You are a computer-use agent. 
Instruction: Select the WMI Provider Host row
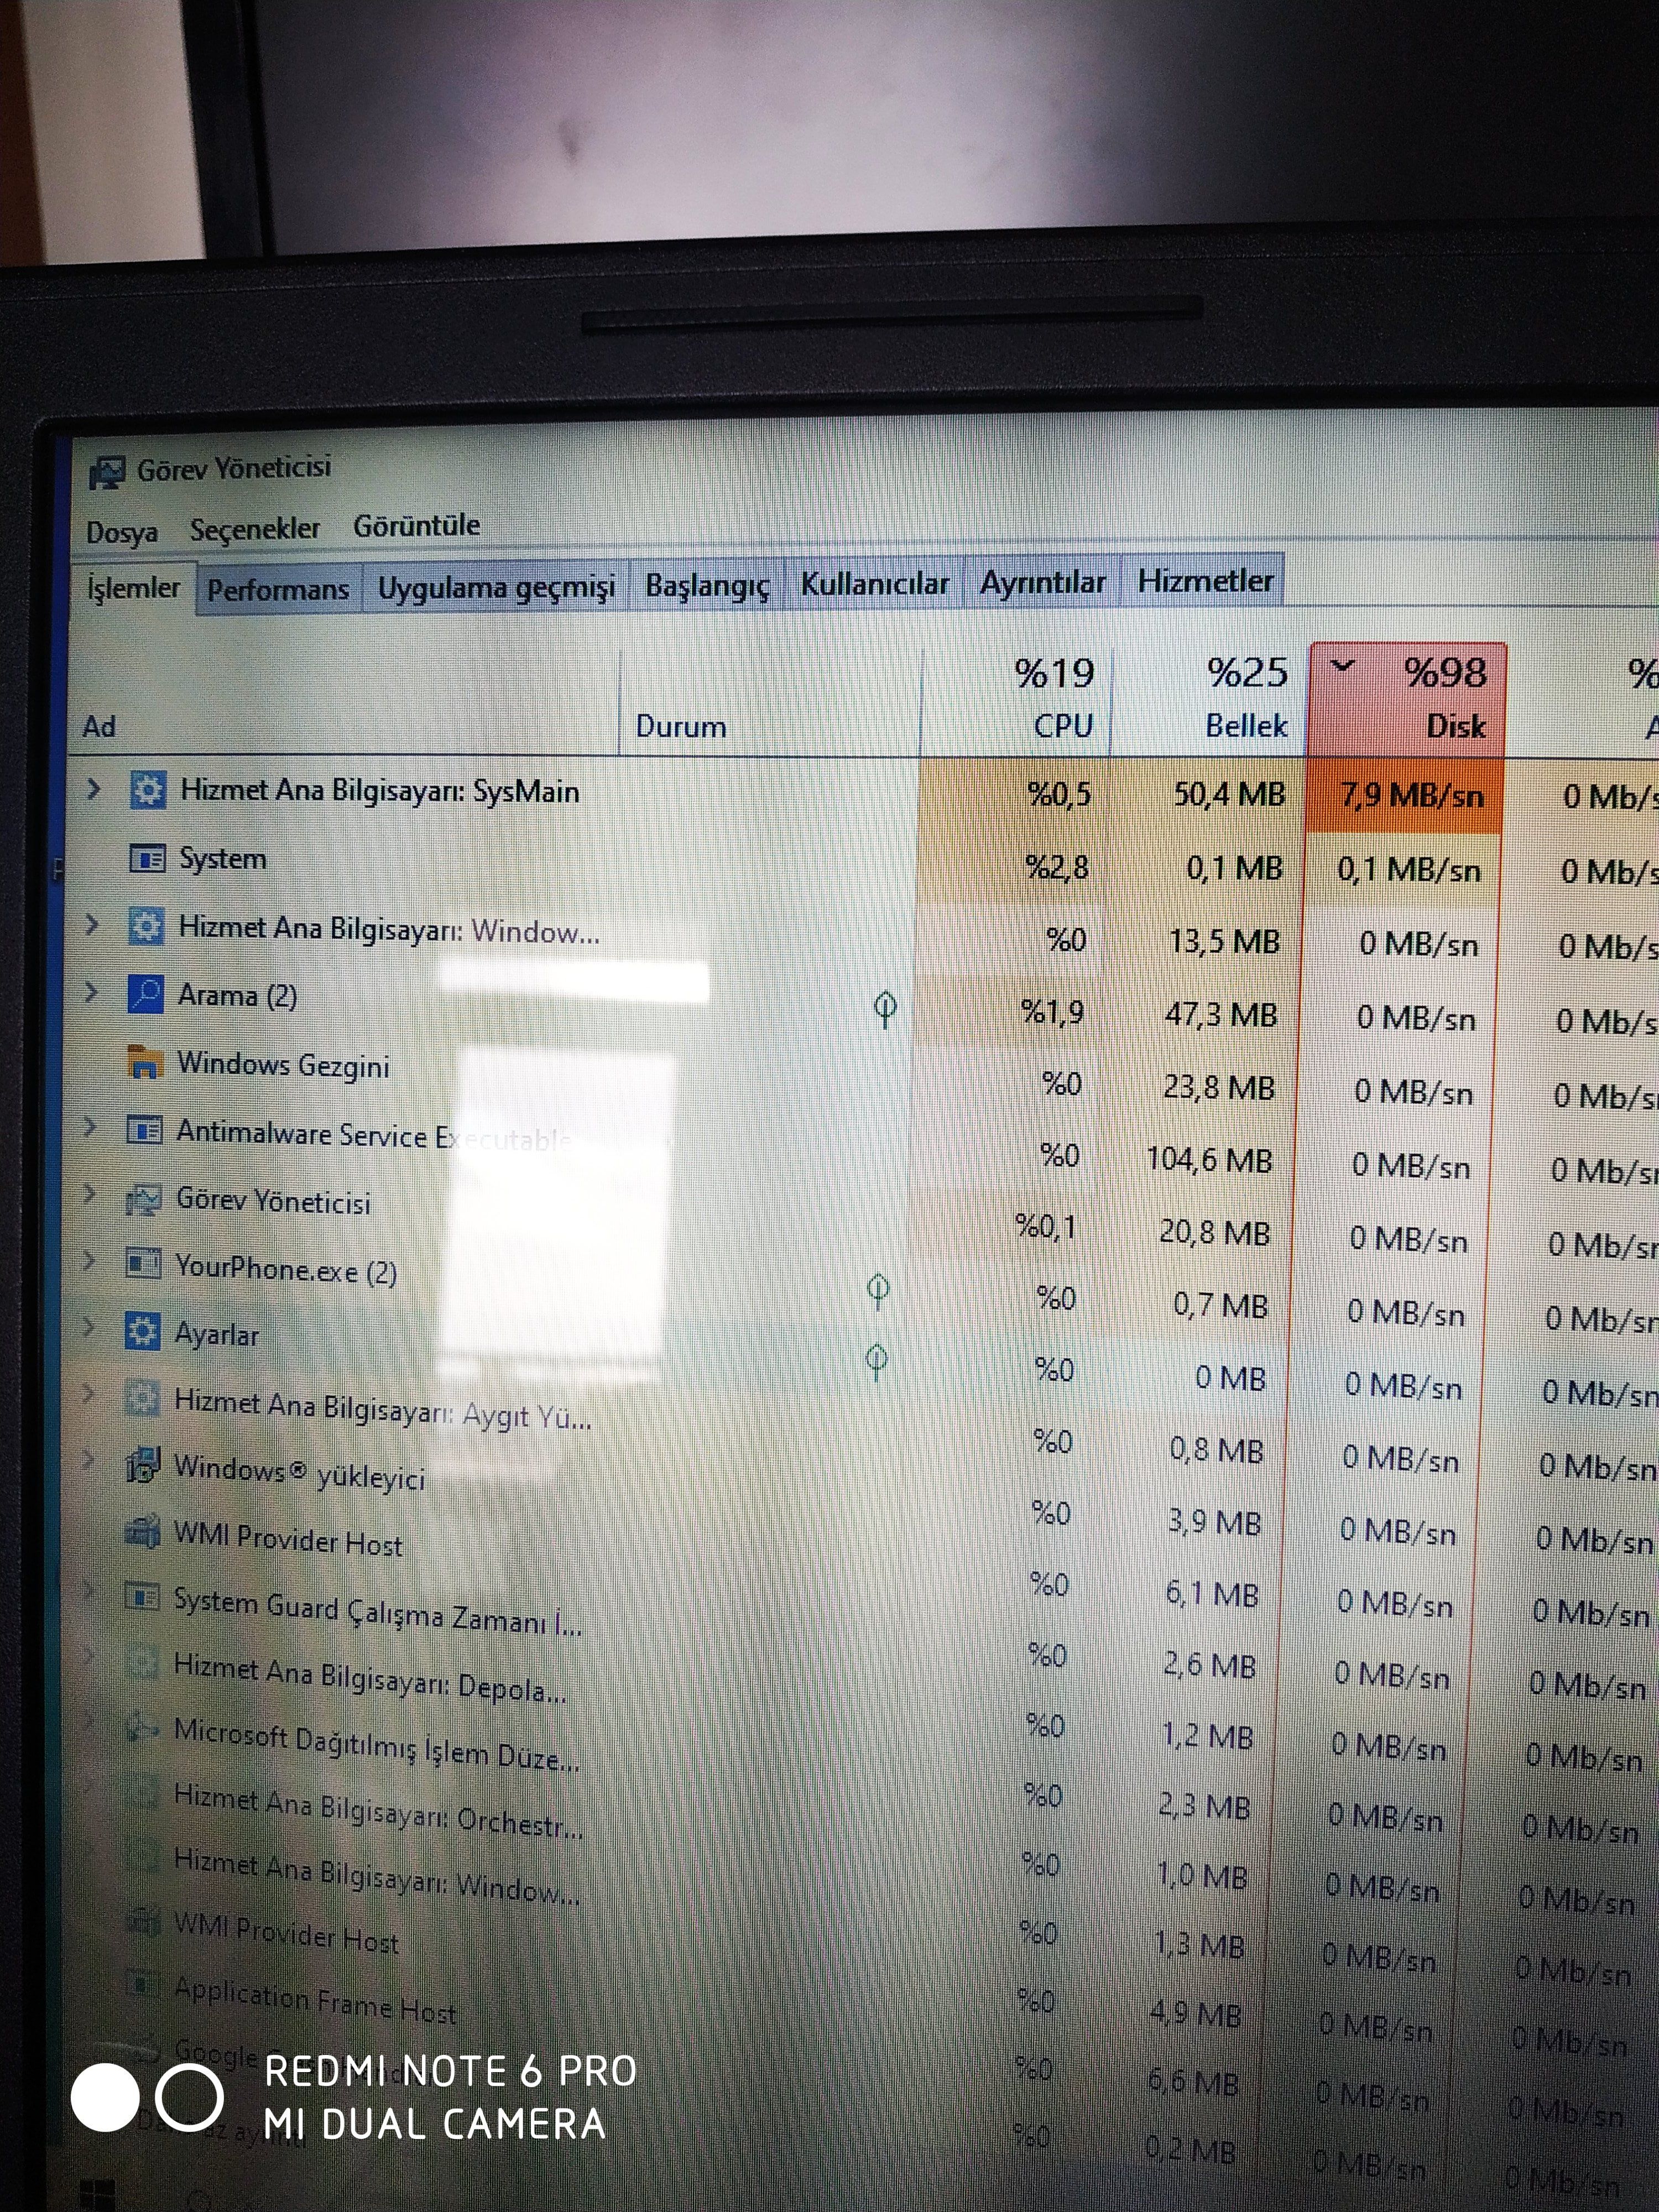click(288, 1539)
